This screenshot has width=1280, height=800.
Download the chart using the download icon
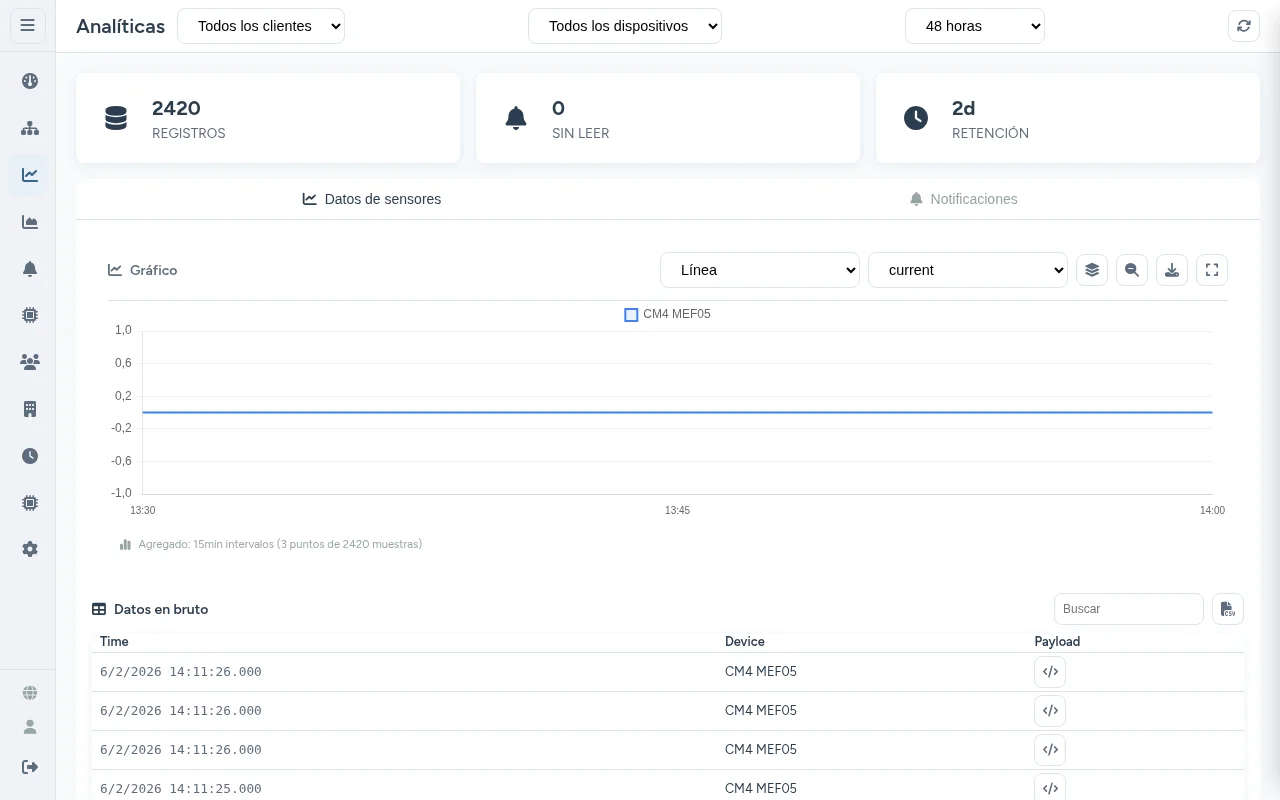(1172, 270)
